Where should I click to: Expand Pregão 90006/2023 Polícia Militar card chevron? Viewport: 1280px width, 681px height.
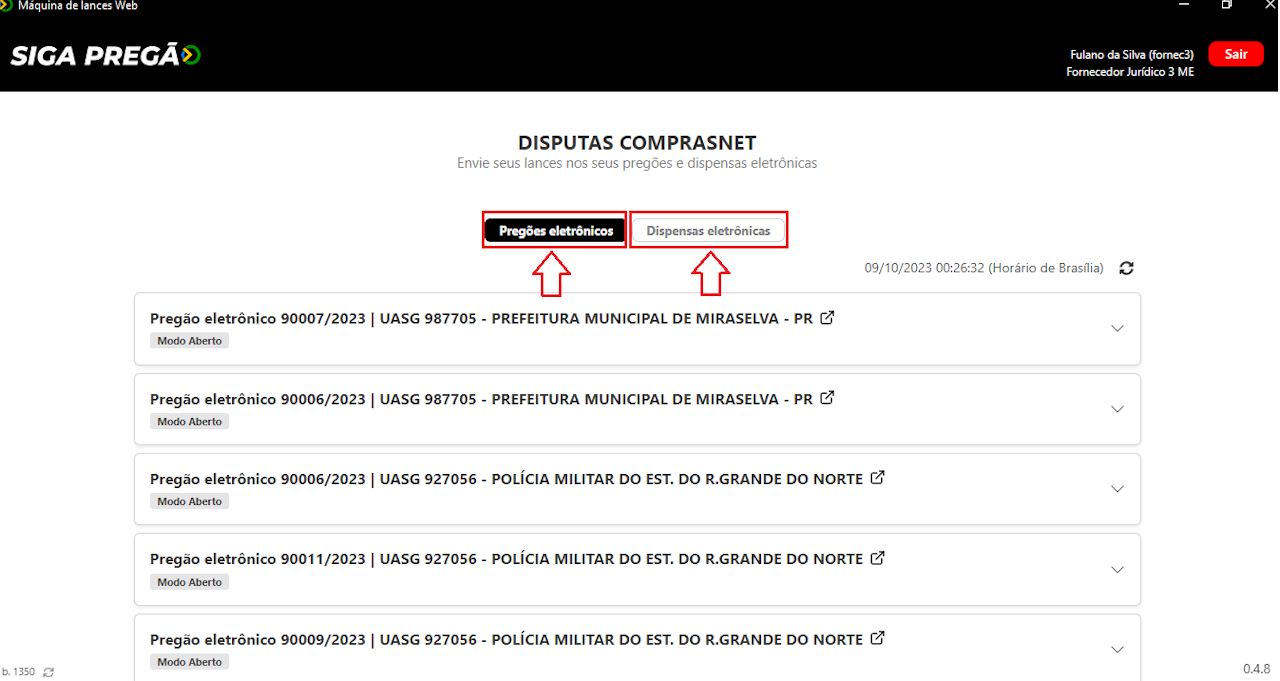tap(1118, 489)
